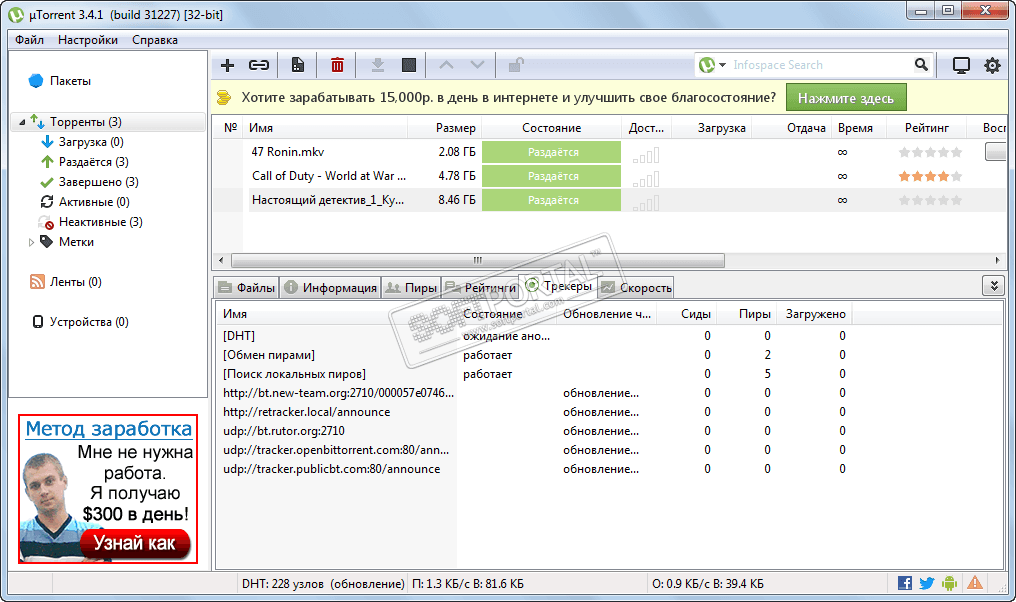1016x602 pixels.
Task: Click Add Torrent from URL link icon
Action: (259, 65)
